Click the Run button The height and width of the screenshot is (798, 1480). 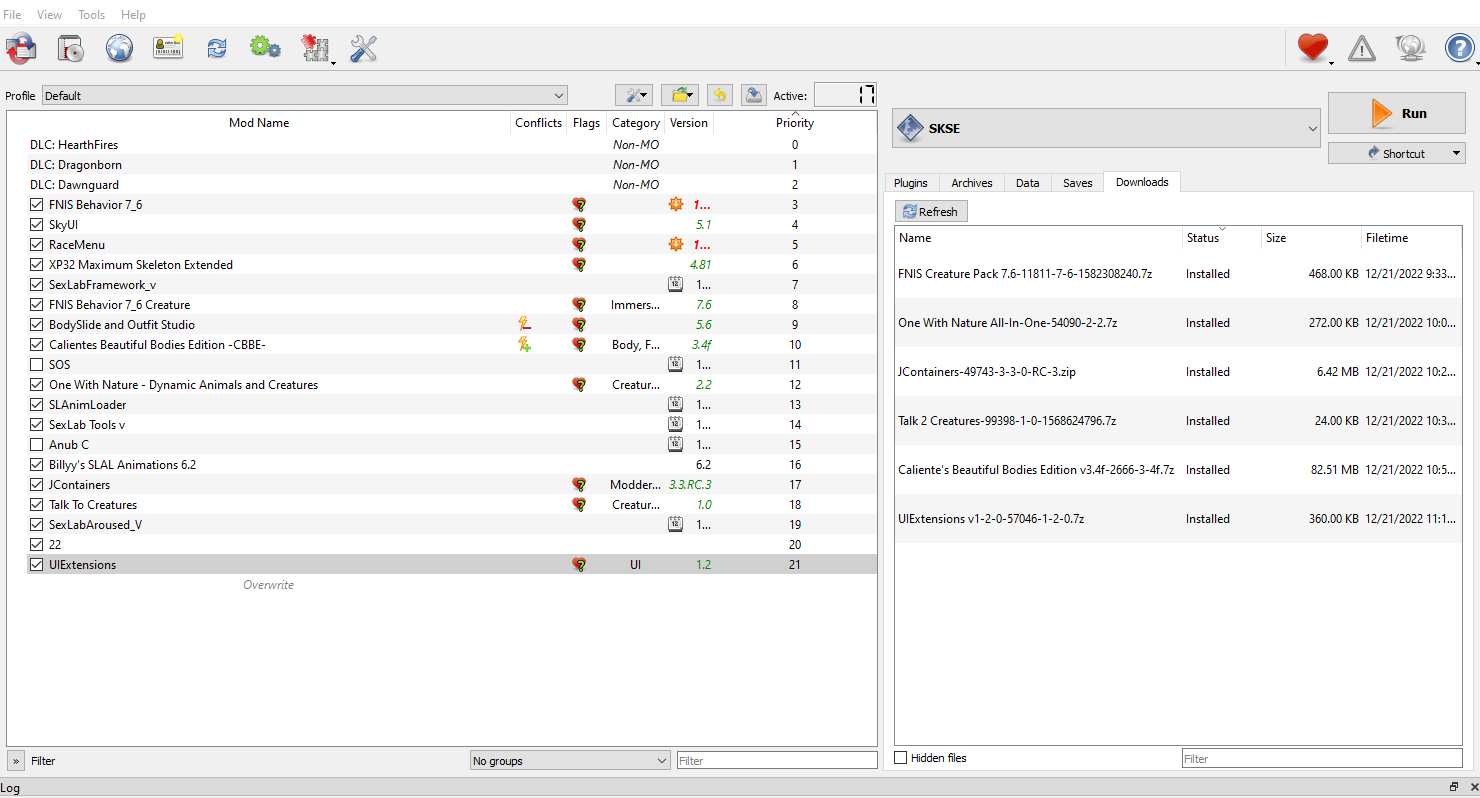pyautogui.click(x=1397, y=113)
